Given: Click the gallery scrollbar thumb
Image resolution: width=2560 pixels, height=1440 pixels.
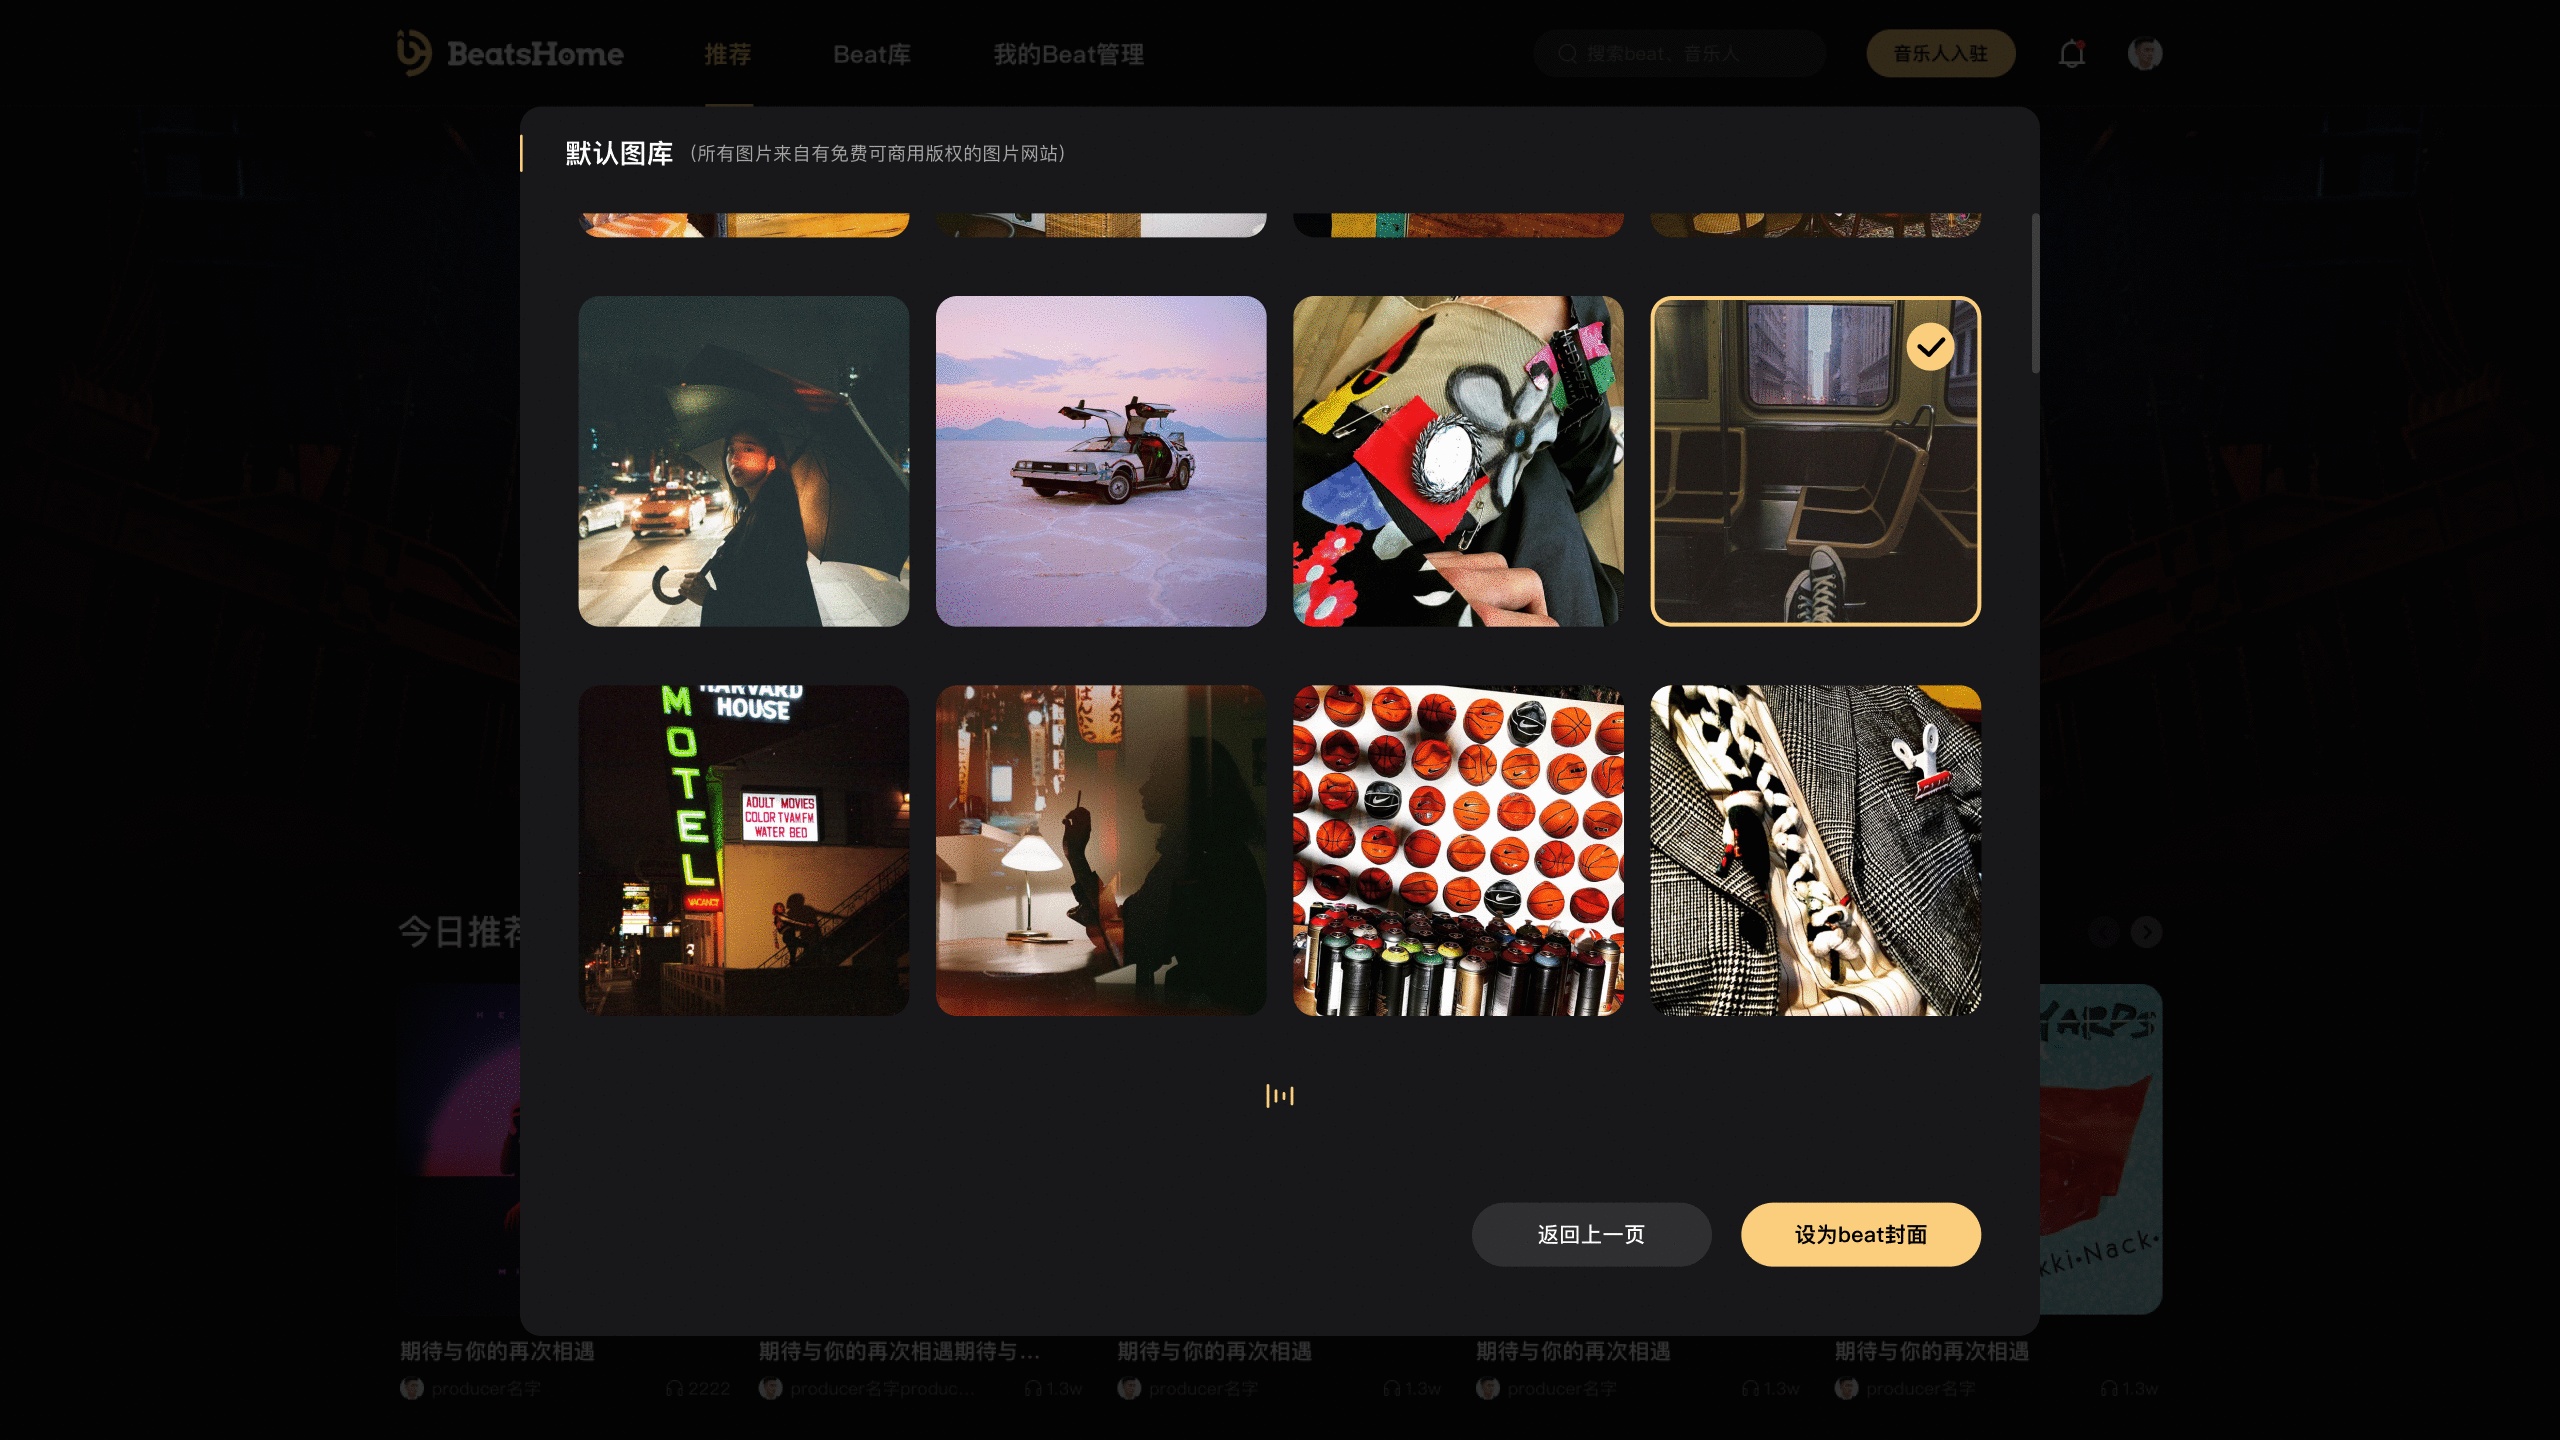Looking at the screenshot, I should click(2034, 293).
